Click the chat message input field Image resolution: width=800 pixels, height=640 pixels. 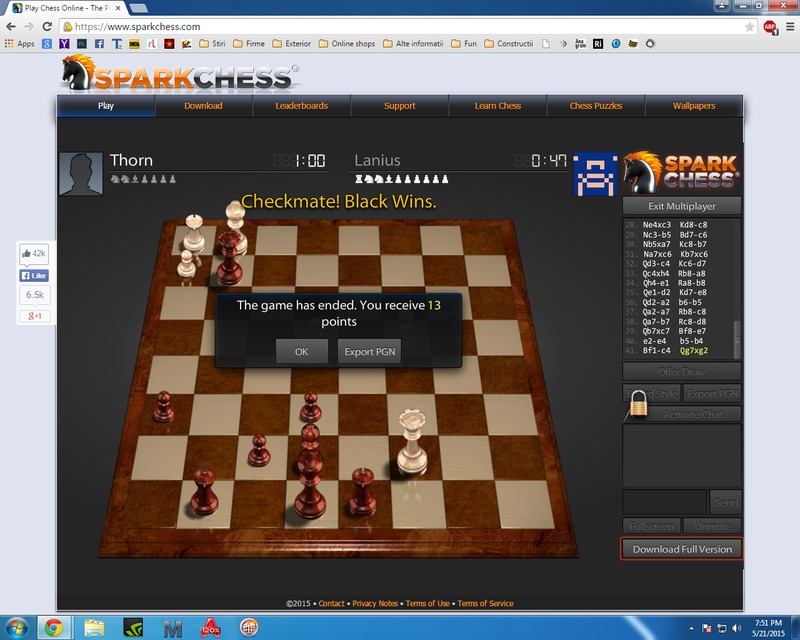(x=664, y=502)
